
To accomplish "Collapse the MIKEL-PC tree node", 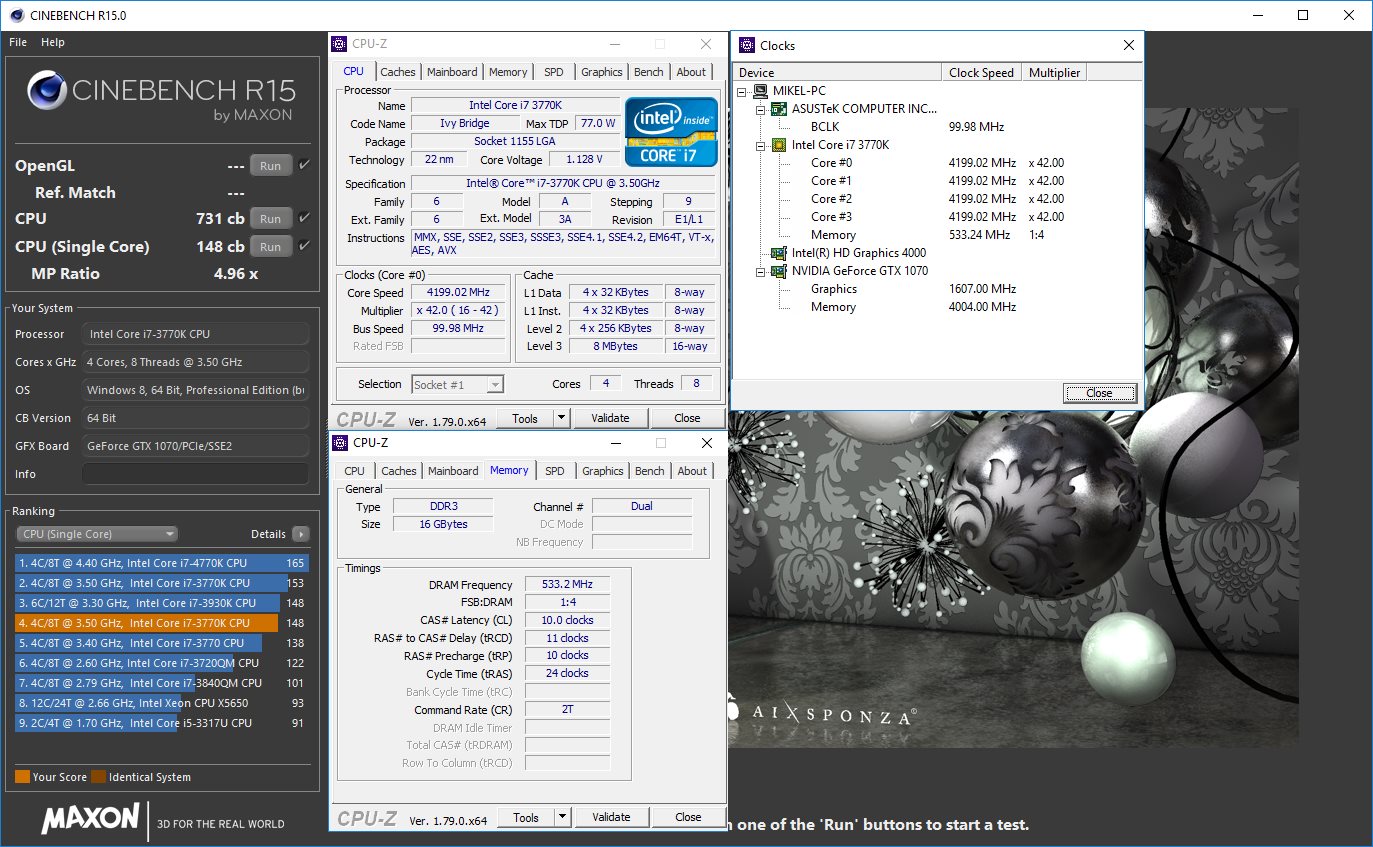I will (743, 91).
